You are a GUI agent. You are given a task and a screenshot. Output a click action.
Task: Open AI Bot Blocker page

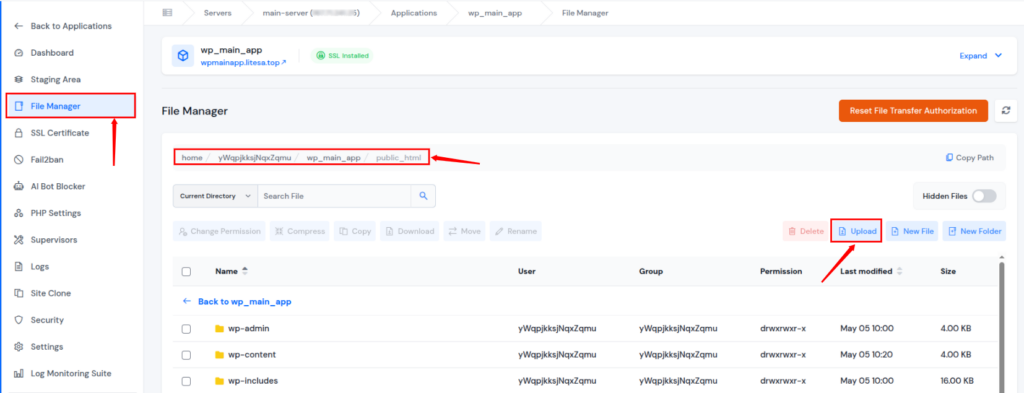[49, 186]
